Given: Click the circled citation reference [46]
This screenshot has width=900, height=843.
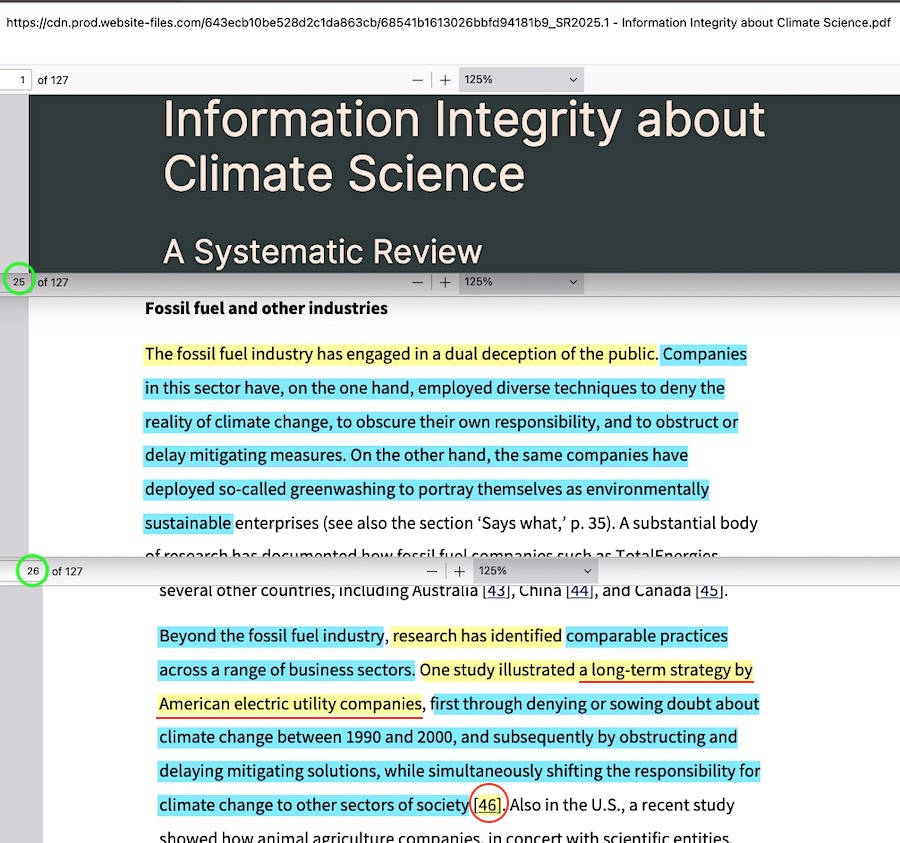Looking at the screenshot, I should pos(488,805).
